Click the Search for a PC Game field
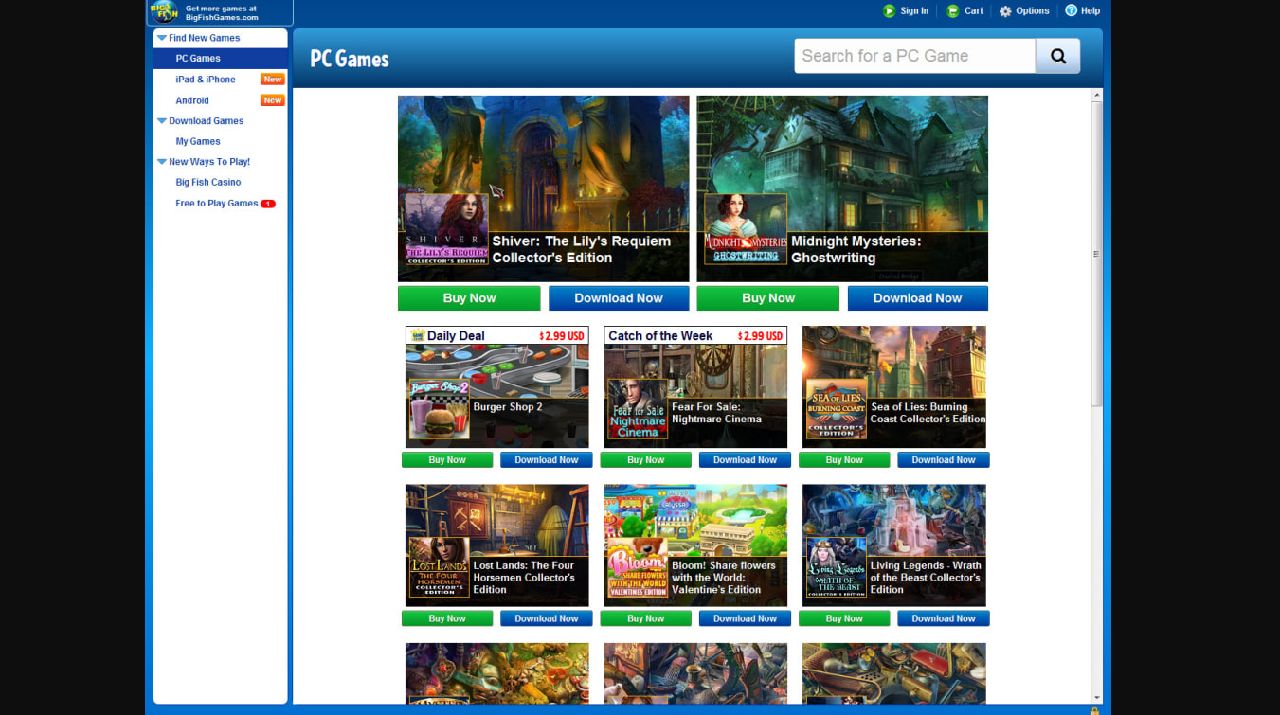1280x715 pixels. click(914, 56)
